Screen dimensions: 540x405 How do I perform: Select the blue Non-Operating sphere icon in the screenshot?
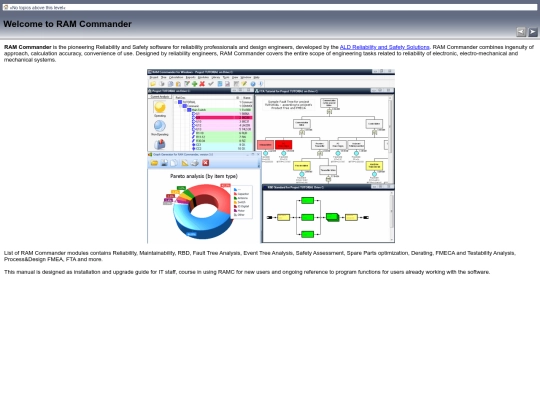click(x=160, y=126)
